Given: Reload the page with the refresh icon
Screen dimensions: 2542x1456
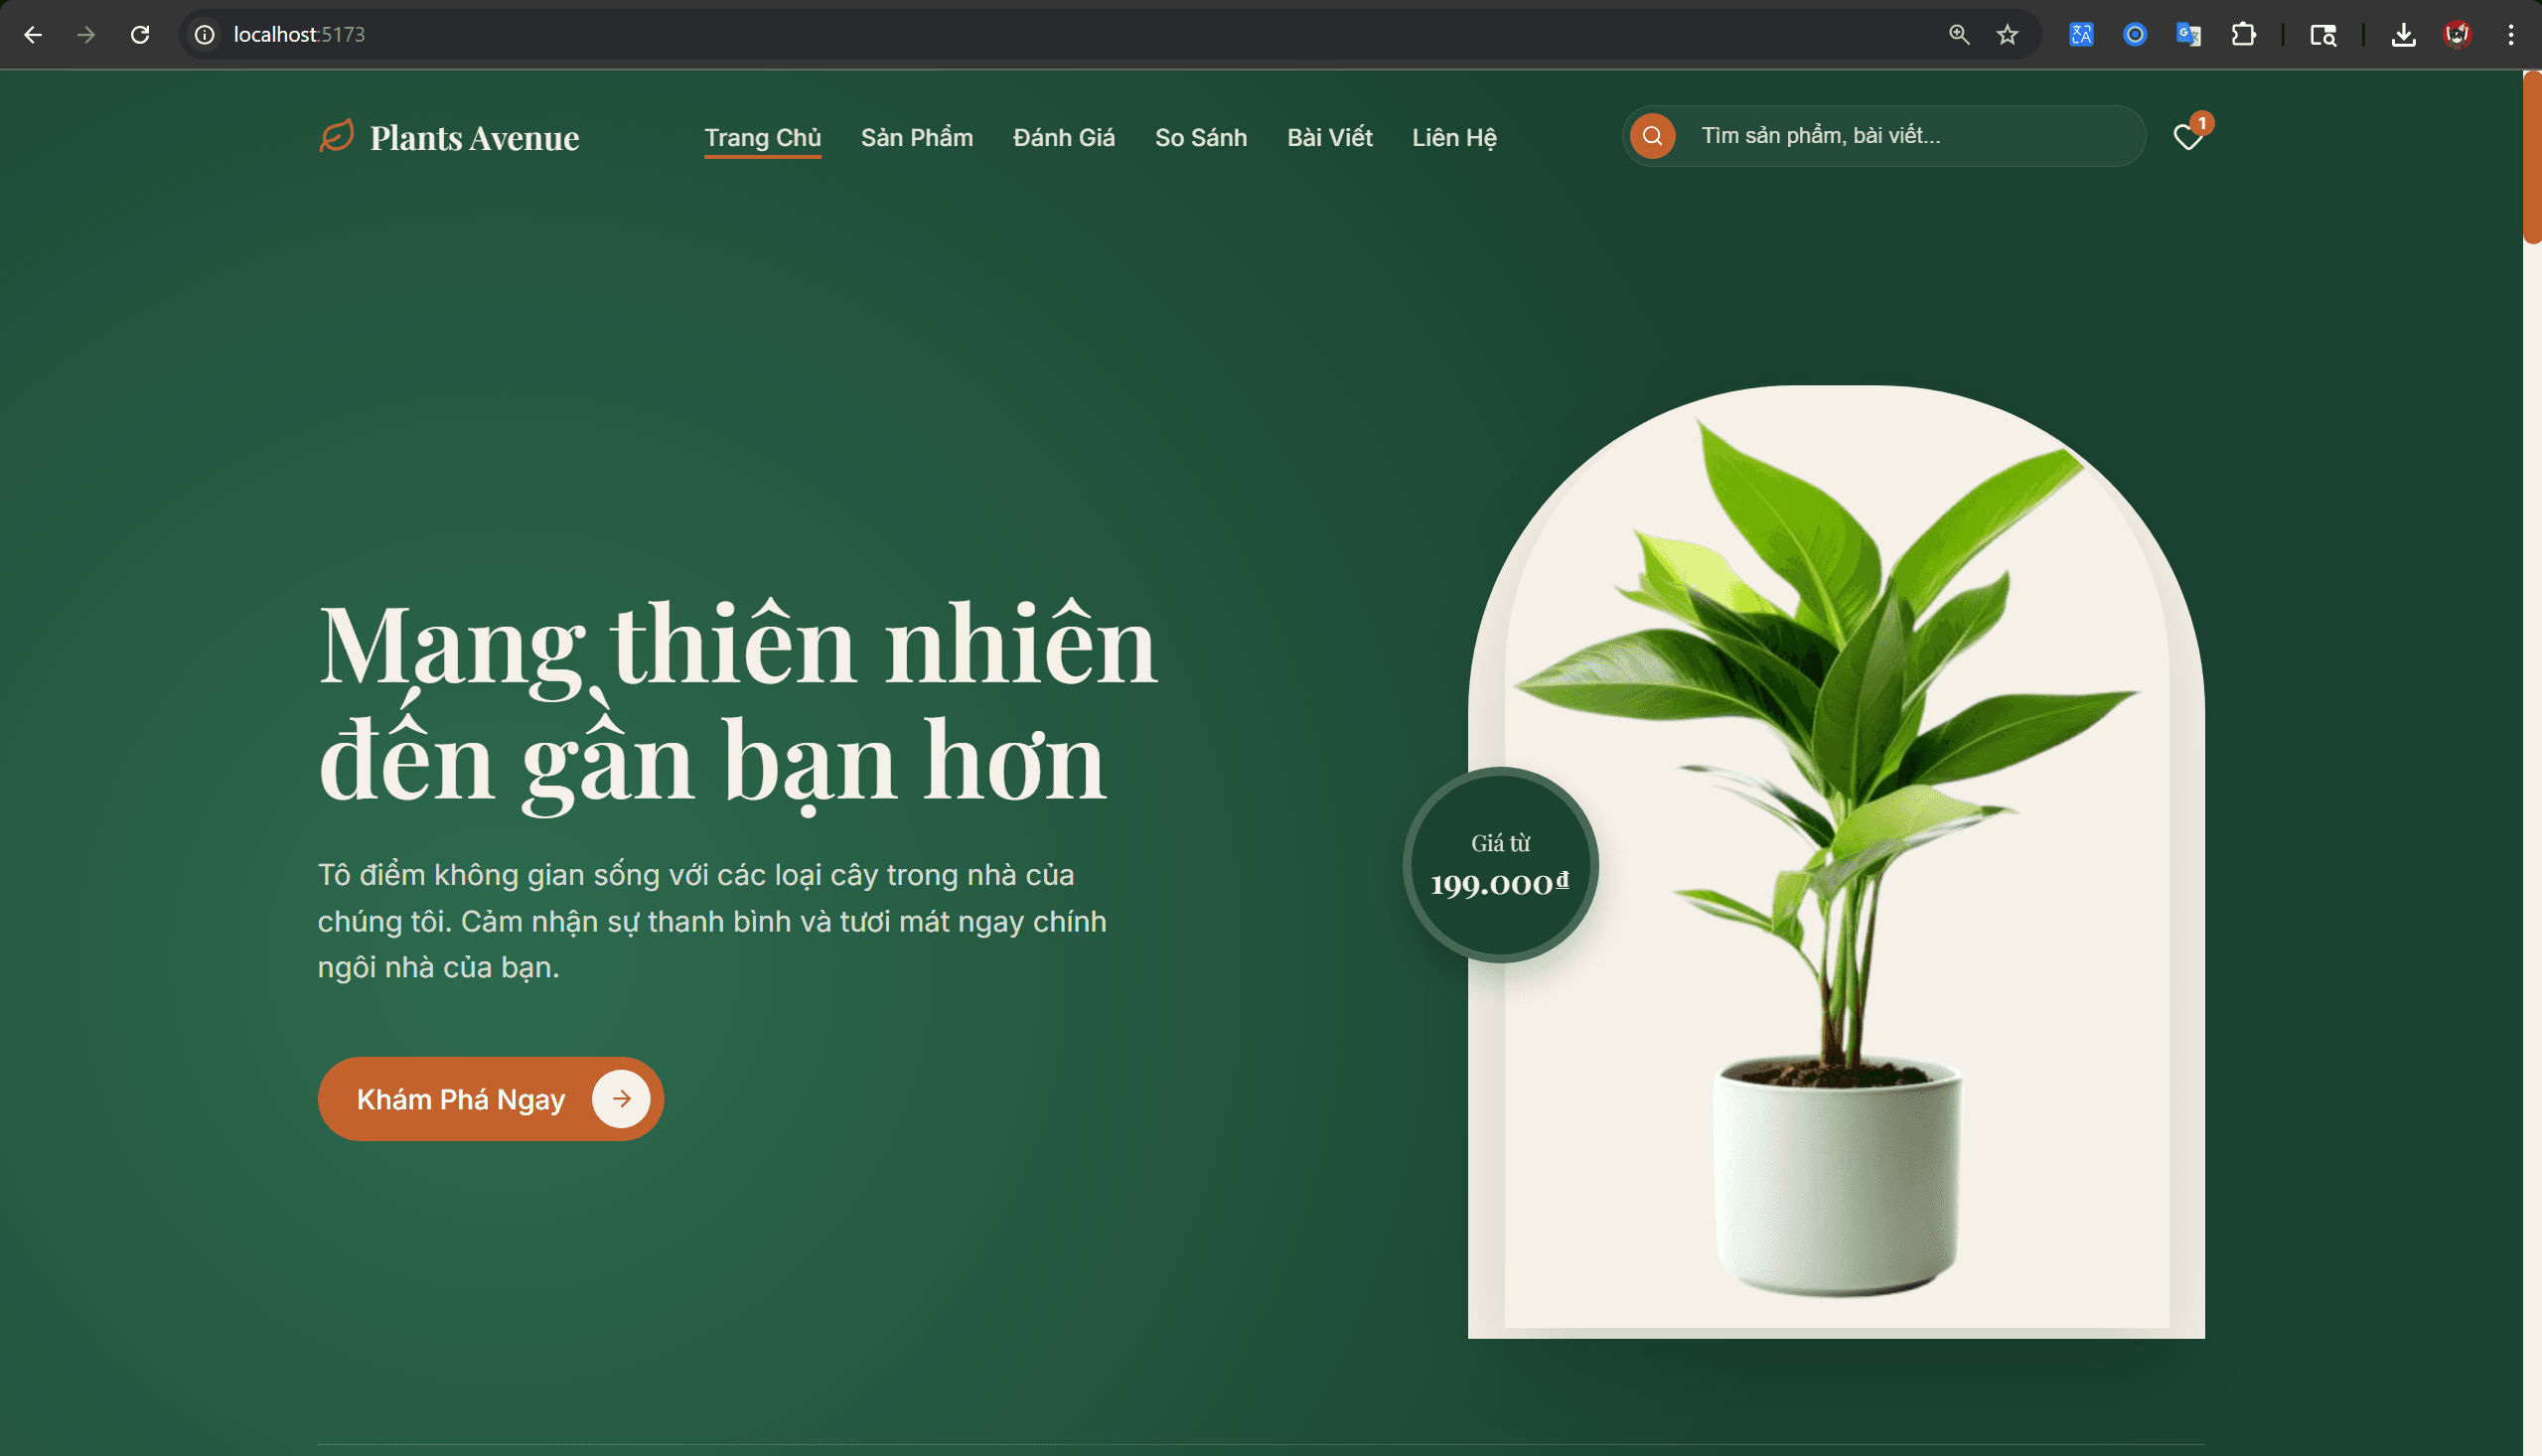Looking at the screenshot, I should [x=140, y=35].
